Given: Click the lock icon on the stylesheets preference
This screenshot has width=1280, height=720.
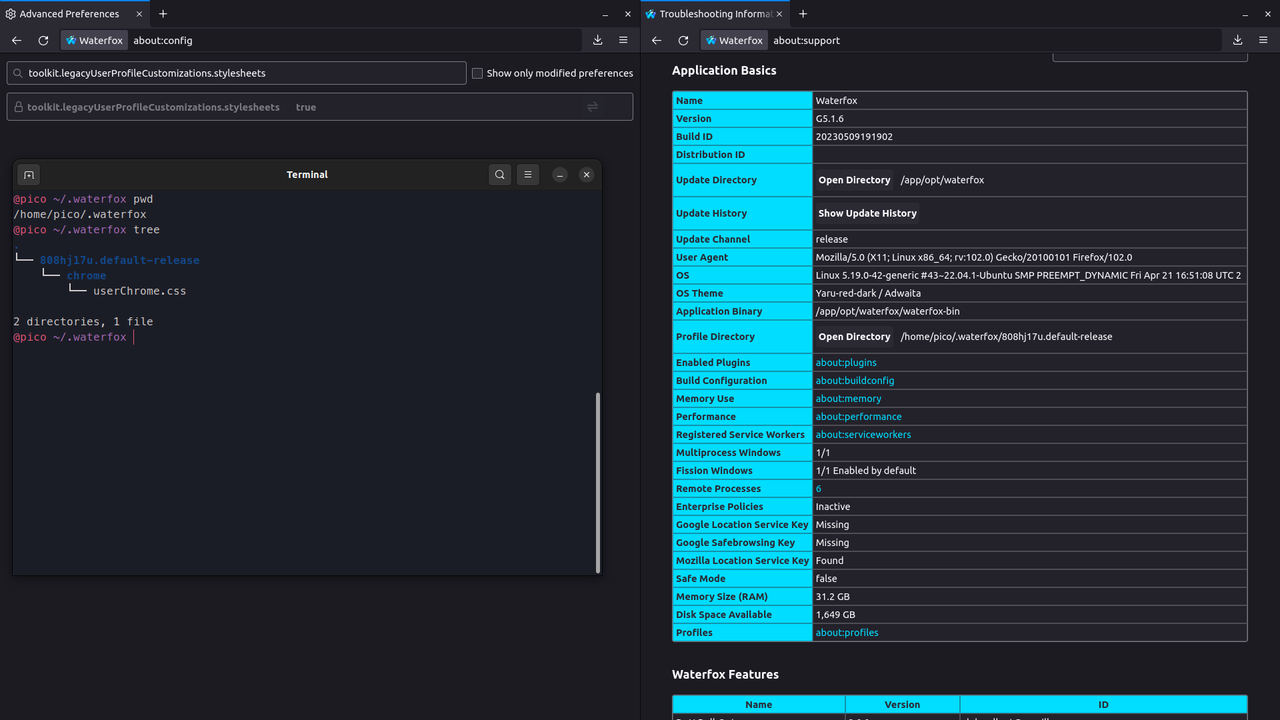Looking at the screenshot, I should click(x=18, y=107).
